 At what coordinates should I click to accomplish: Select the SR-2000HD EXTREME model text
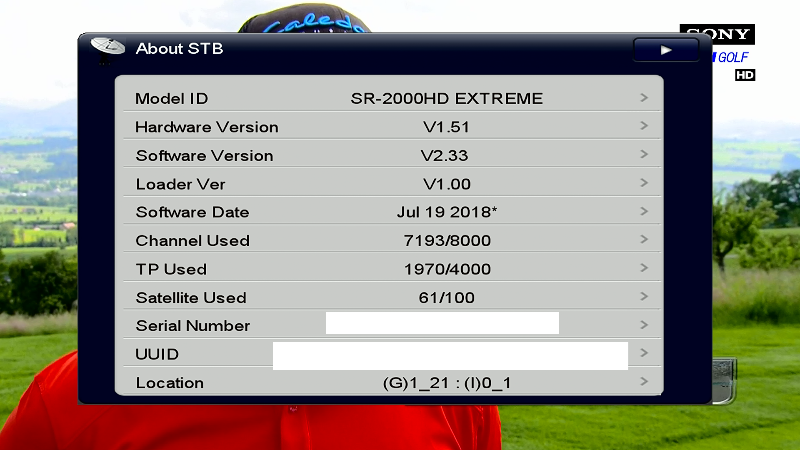pyautogui.click(x=446, y=99)
